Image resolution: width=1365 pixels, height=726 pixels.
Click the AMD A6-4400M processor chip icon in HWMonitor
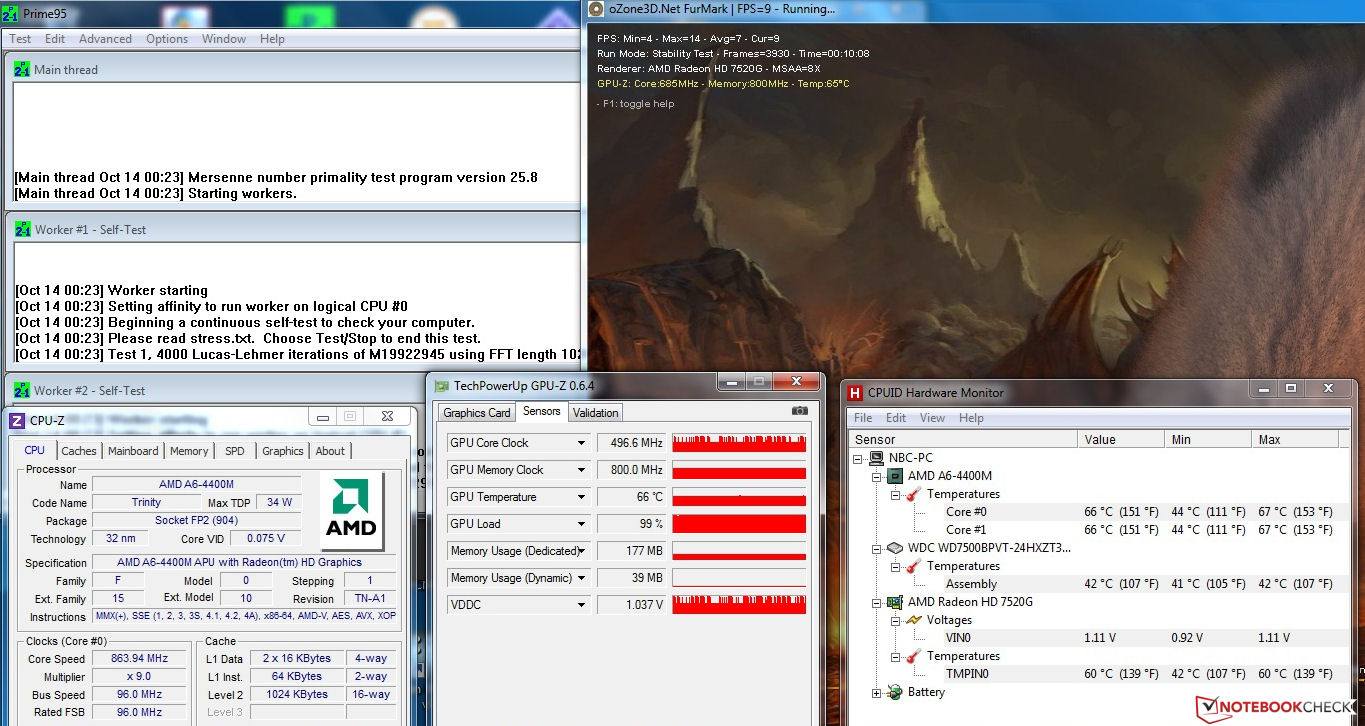click(895, 476)
